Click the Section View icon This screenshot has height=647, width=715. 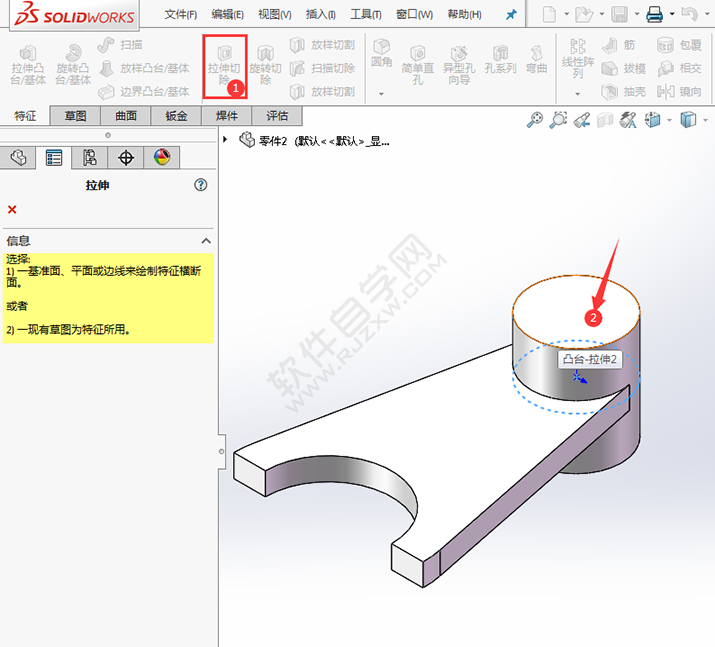click(605, 120)
